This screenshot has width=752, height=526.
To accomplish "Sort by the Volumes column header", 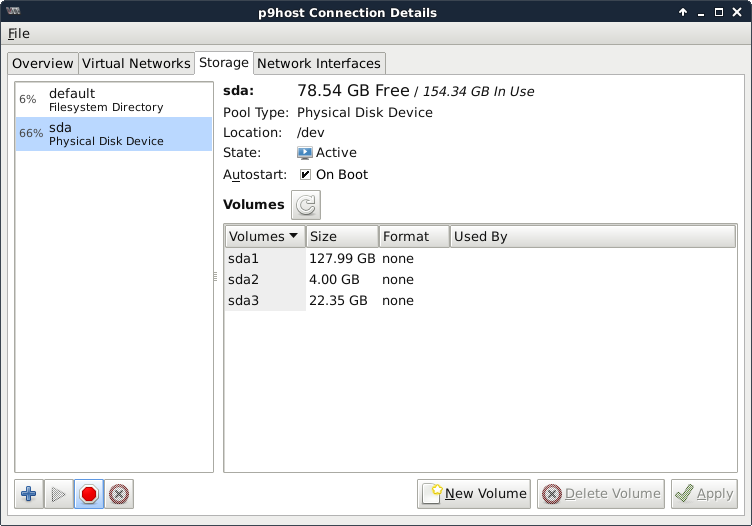I will tap(264, 237).
